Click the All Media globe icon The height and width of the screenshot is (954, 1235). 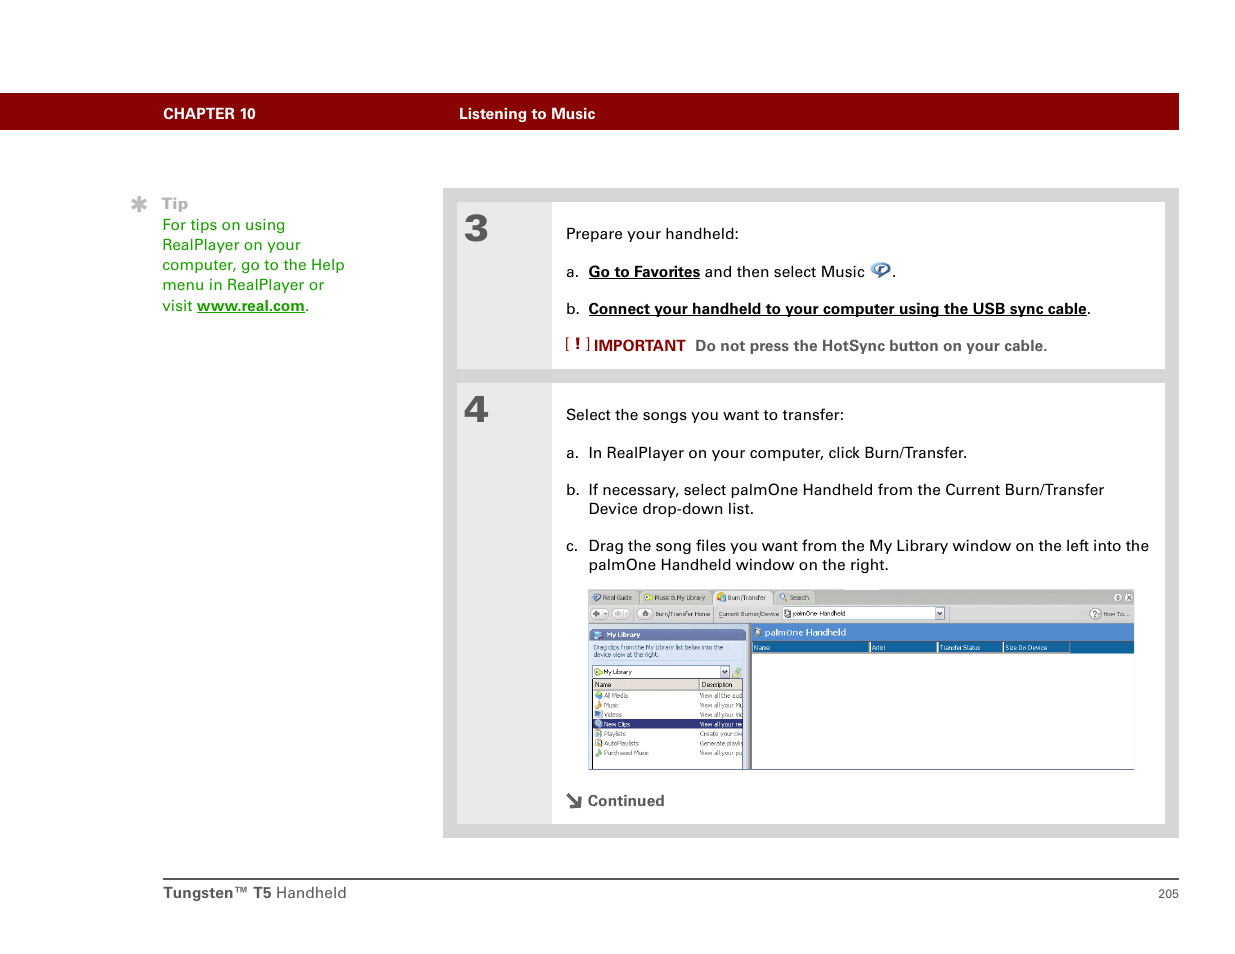coord(599,696)
